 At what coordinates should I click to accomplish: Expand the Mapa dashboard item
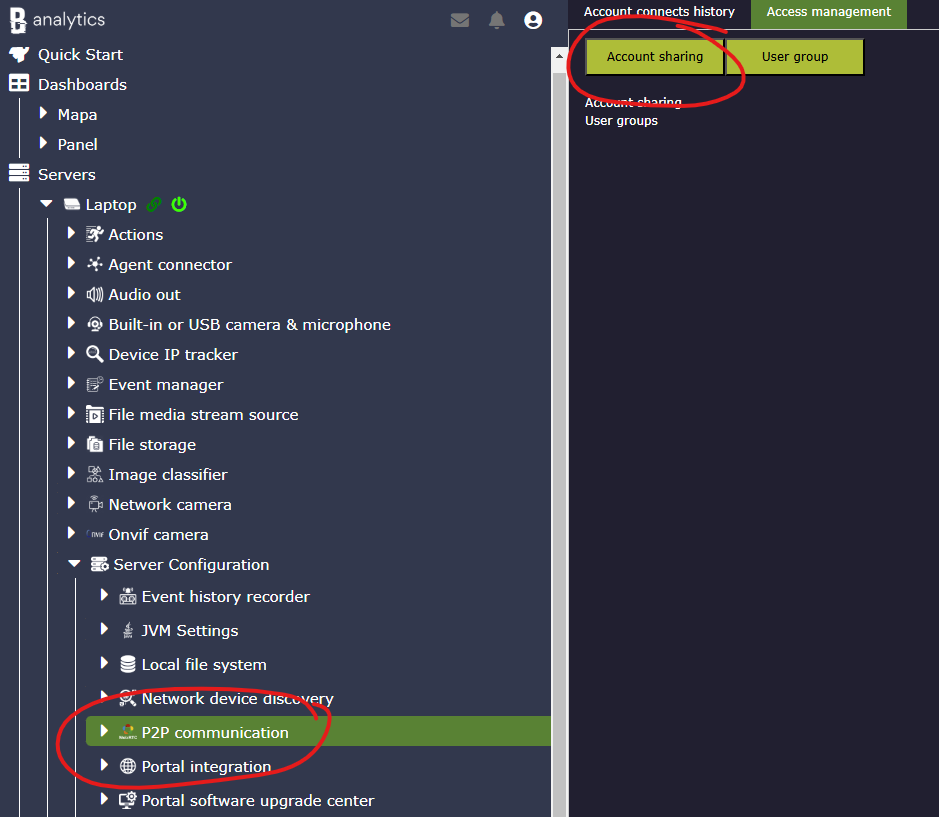coord(43,114)
